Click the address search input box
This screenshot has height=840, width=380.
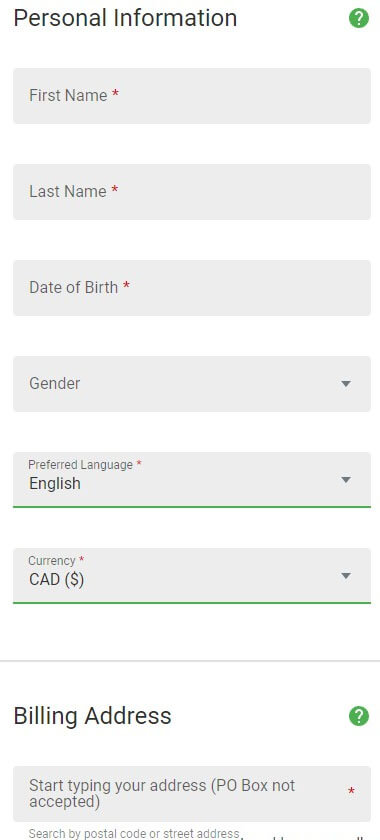pyautogui.click(x=192, y=794)
